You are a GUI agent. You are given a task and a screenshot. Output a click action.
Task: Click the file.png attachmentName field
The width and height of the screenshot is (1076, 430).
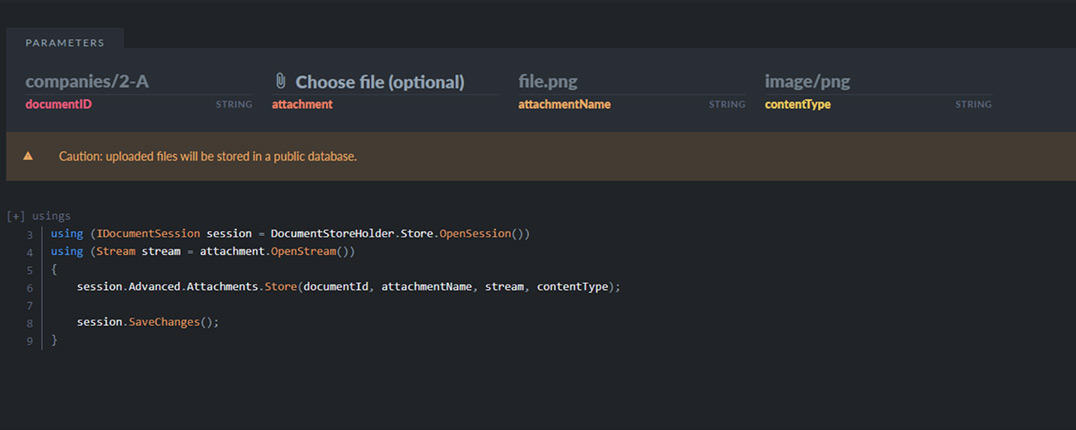[x=630, y=82]
